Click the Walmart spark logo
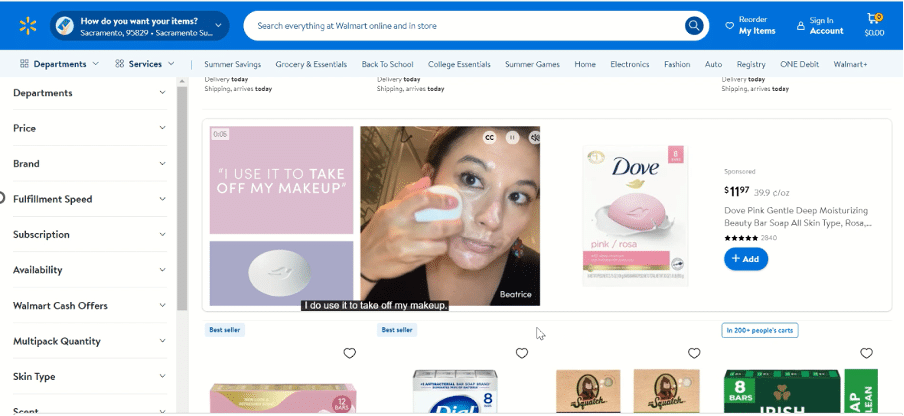Image resolution: width=904 pixels, height=416 pixels. (28, 26)
